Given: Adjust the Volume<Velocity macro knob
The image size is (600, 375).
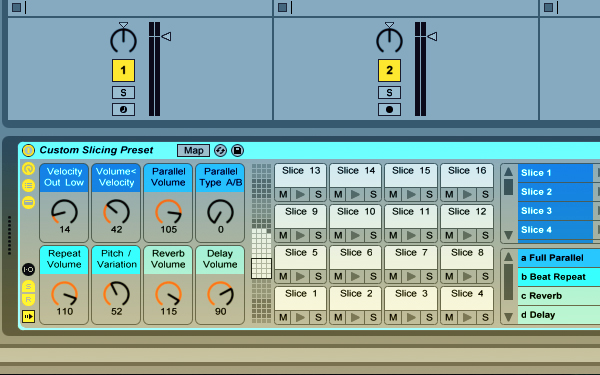Looking at the screenshot, I should tap(116, 212).
